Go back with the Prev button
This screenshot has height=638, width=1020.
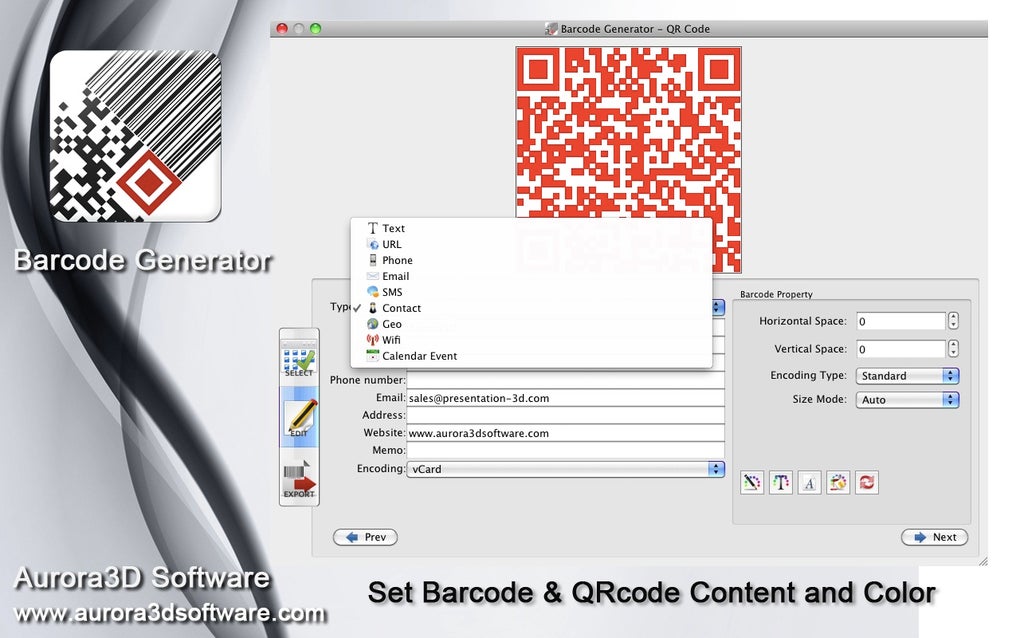[x=365, y=537]
